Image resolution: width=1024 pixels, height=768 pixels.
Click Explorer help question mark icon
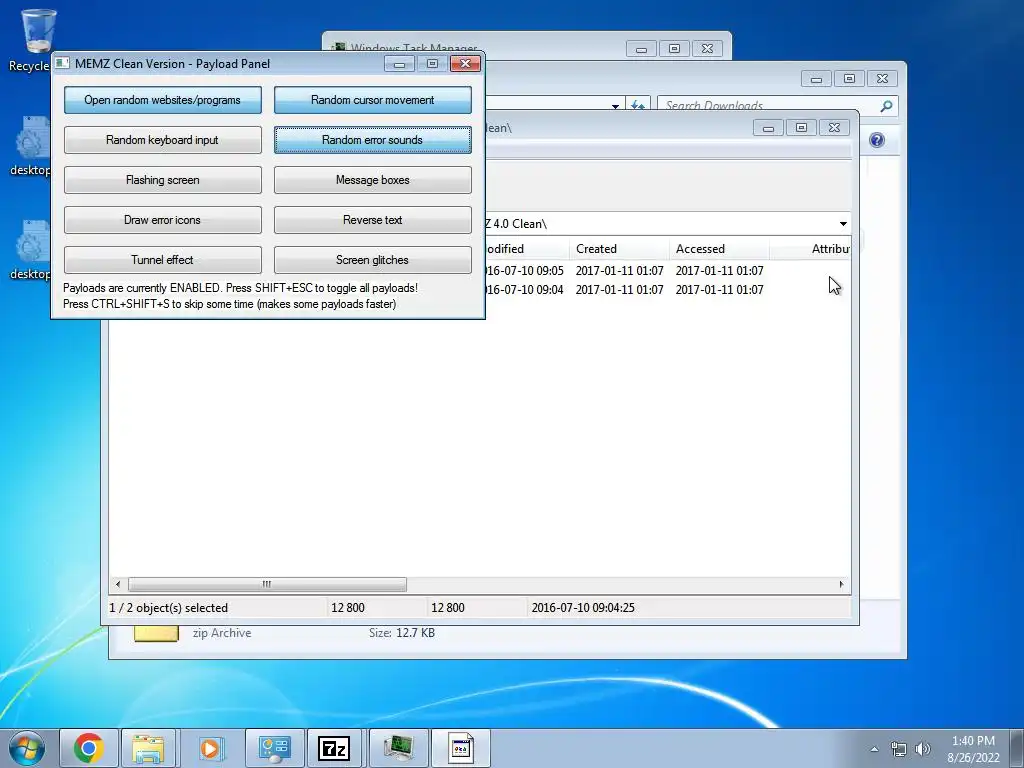(876, 140)
